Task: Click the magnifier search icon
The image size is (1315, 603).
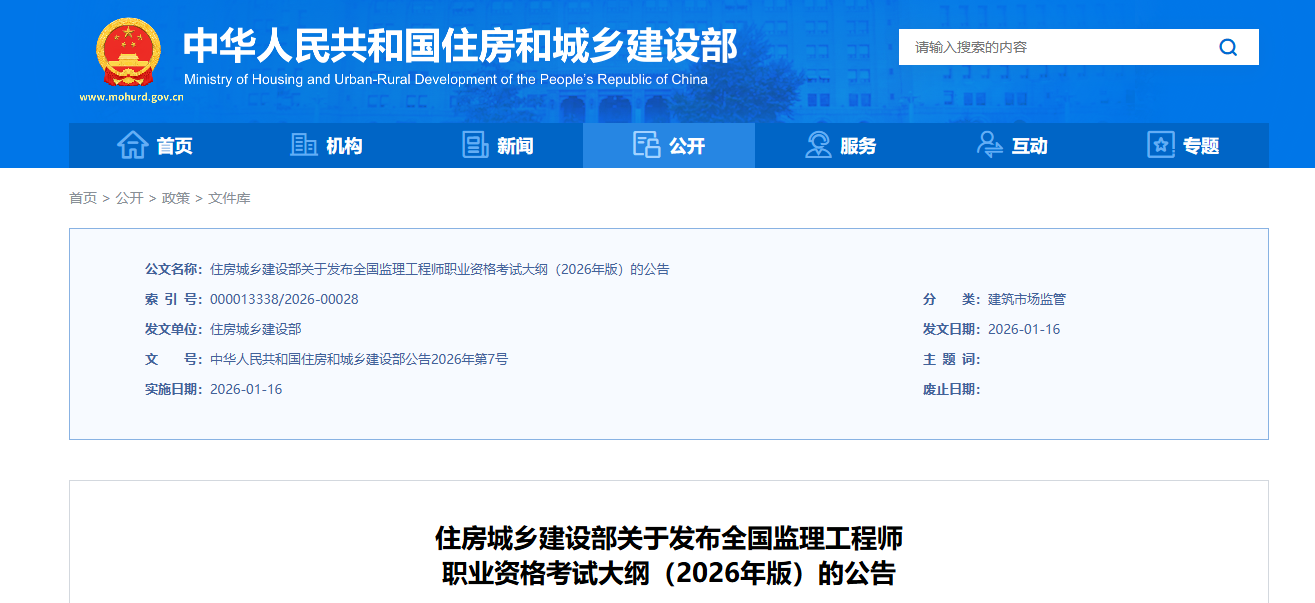Action: (x=1228, y=47)
